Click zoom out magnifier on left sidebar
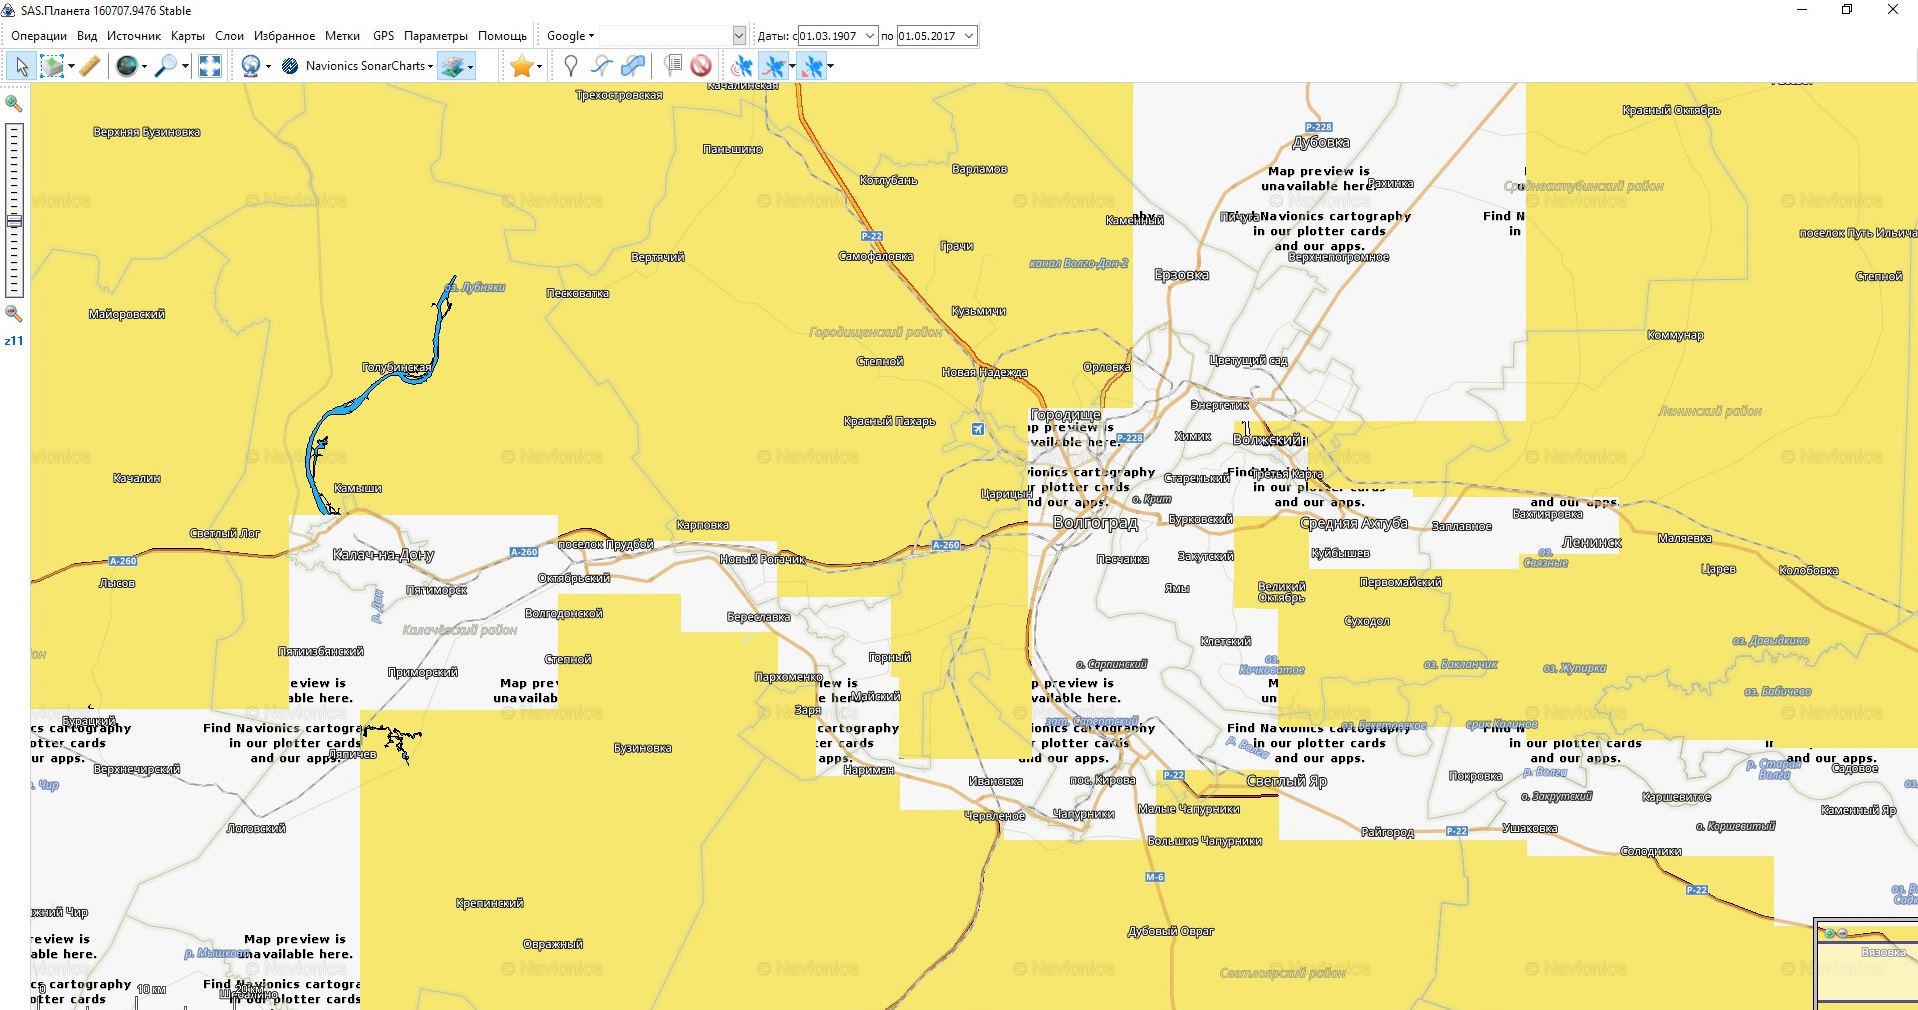The image size is (1918, 1010). click(x=14, y=314)
